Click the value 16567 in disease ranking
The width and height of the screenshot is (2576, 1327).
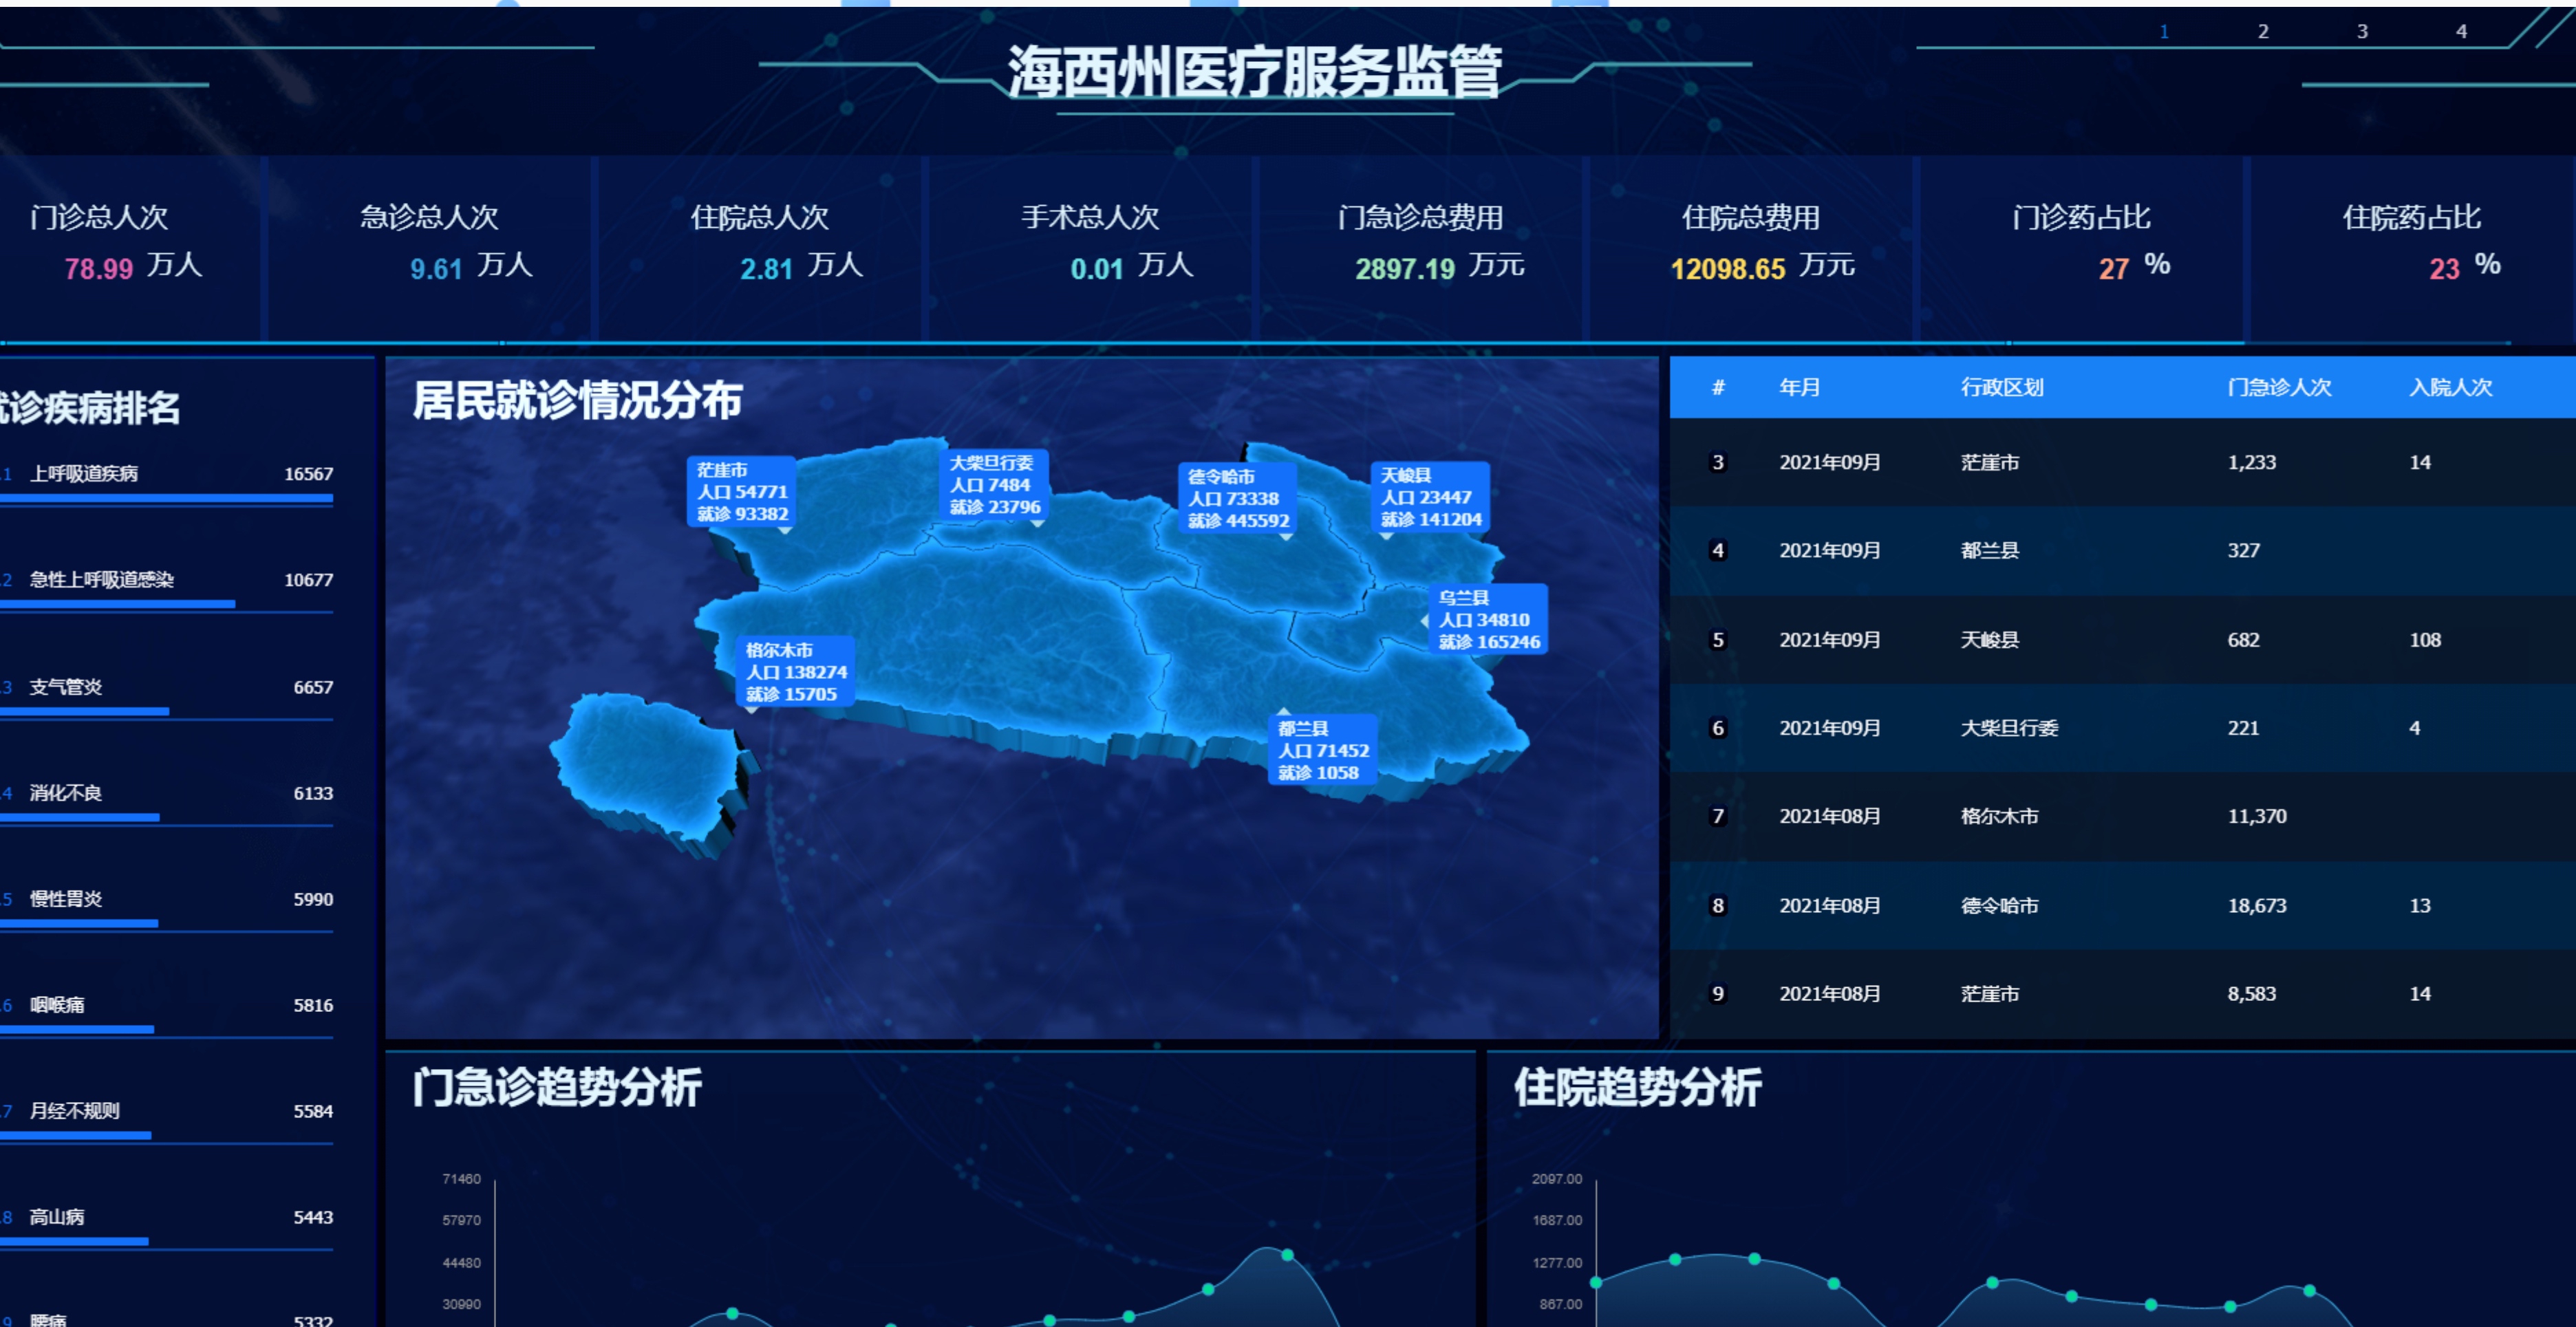point(308,473)
